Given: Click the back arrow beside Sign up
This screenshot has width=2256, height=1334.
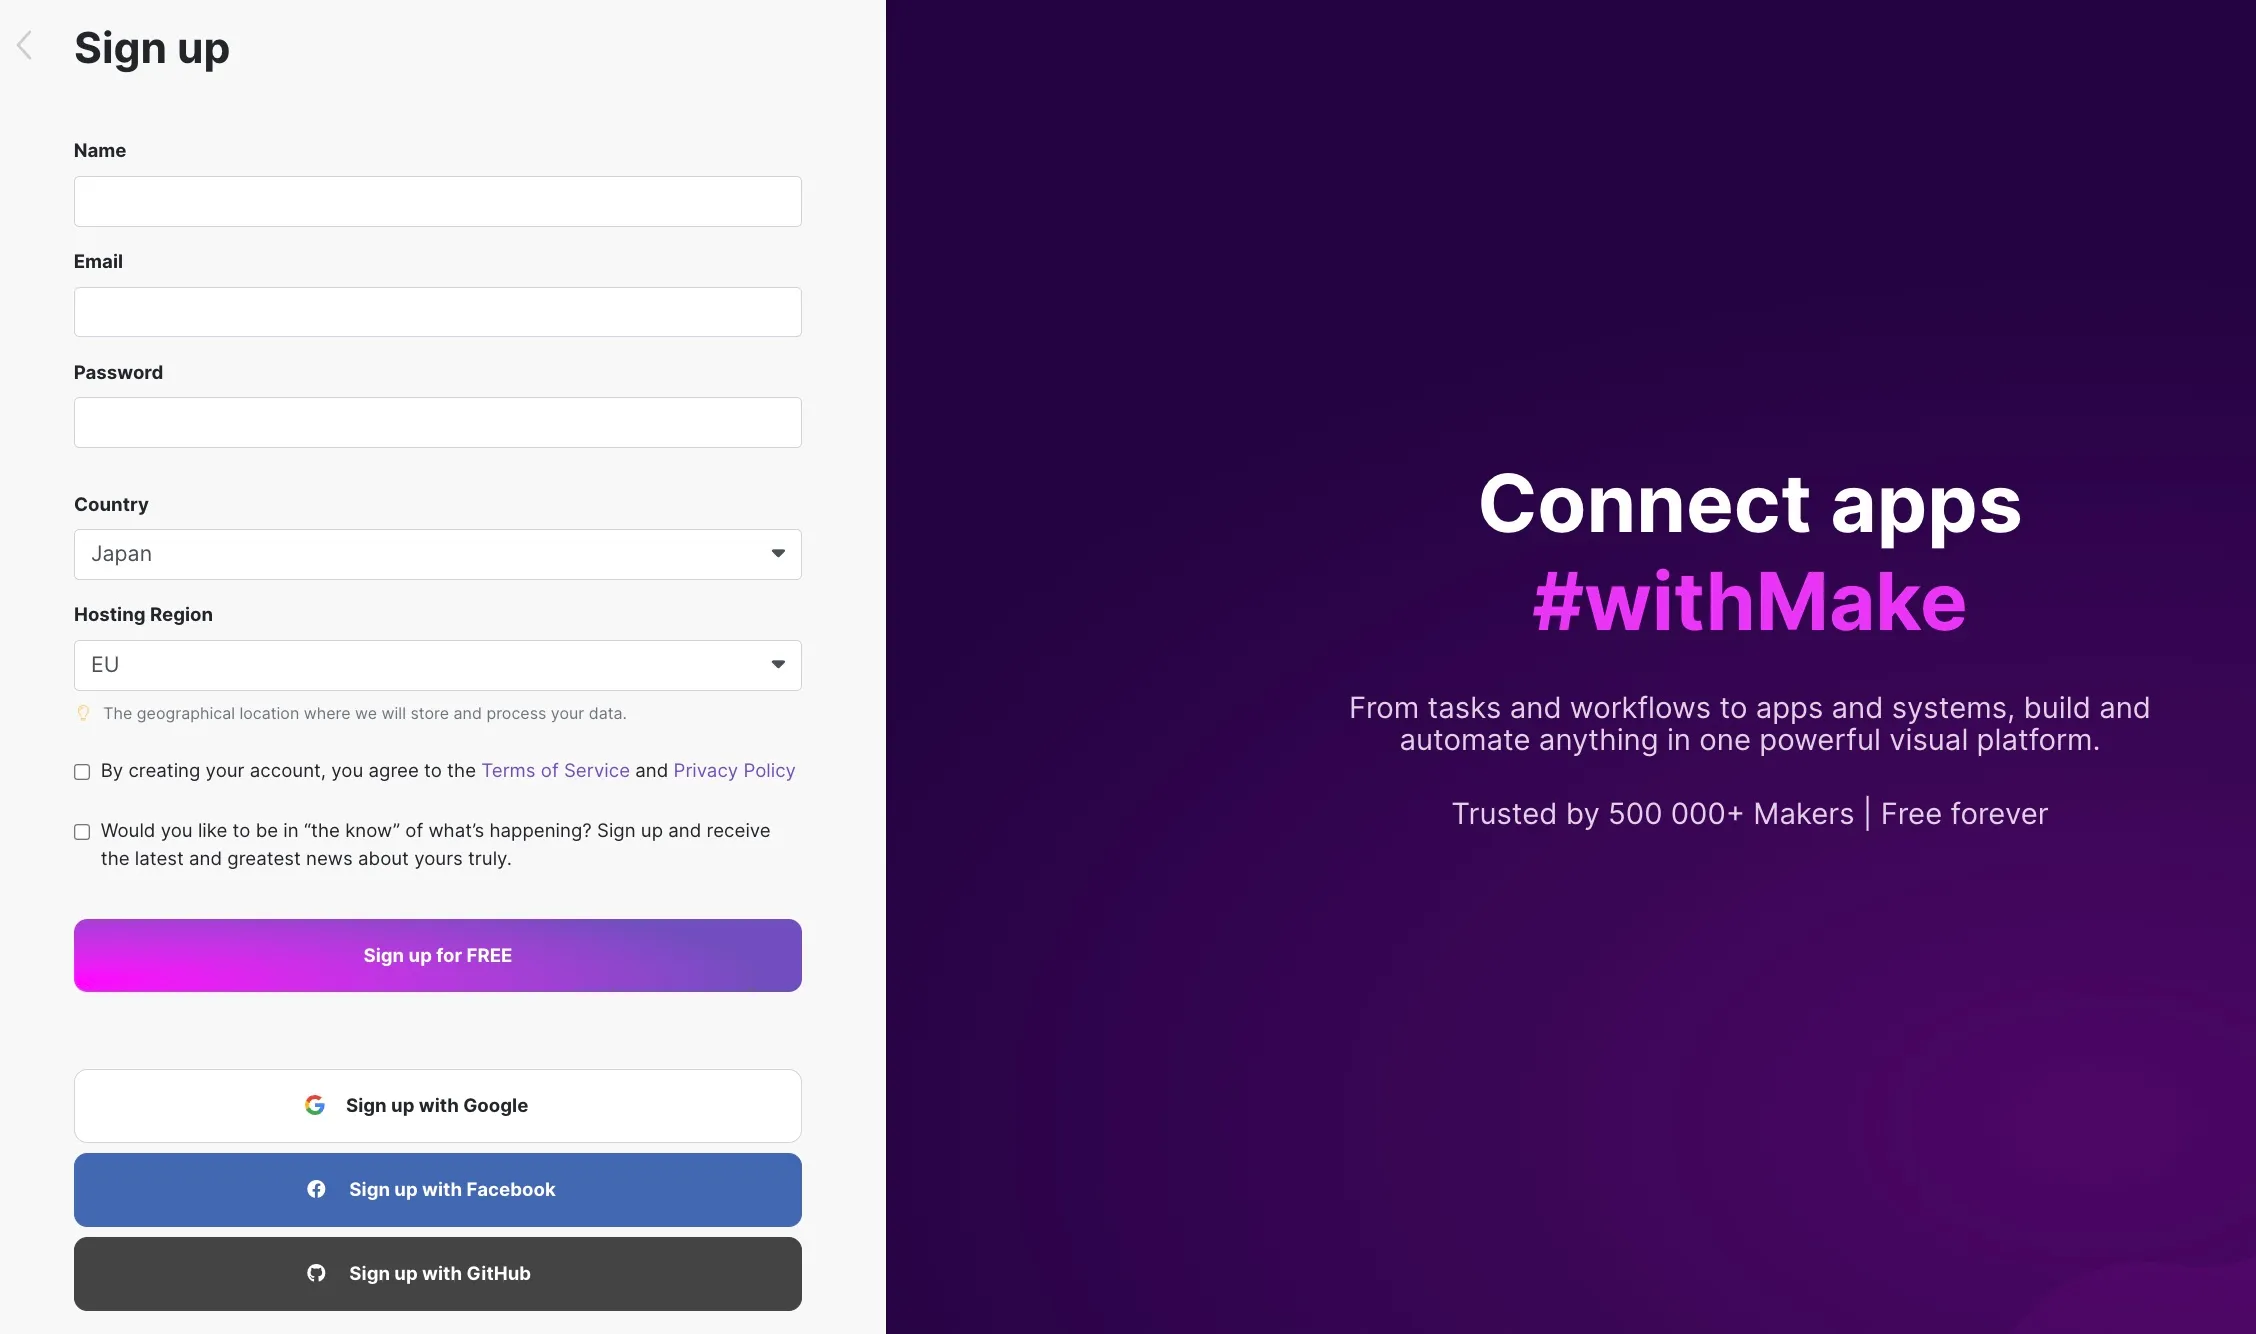Looking at the screenshot, I should click(x=25, y=45).
